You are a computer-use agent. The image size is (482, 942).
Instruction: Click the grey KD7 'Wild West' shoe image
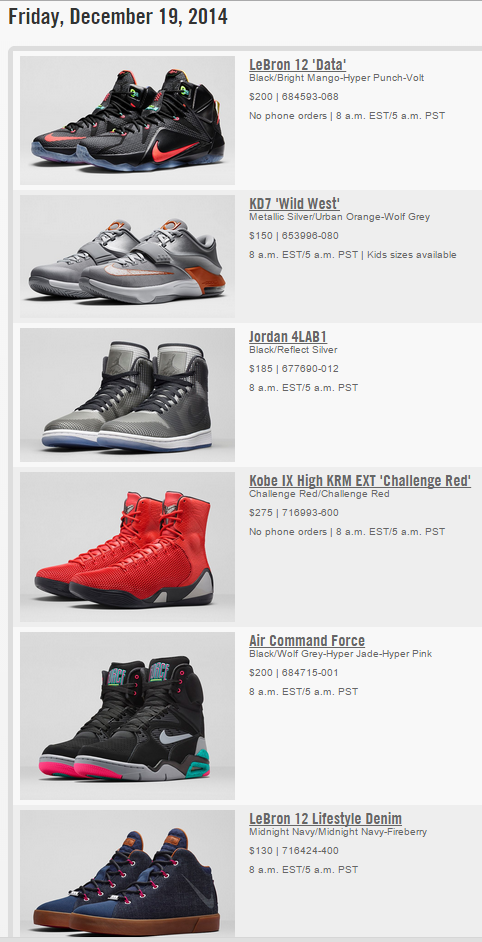click(x=127, y=257)
